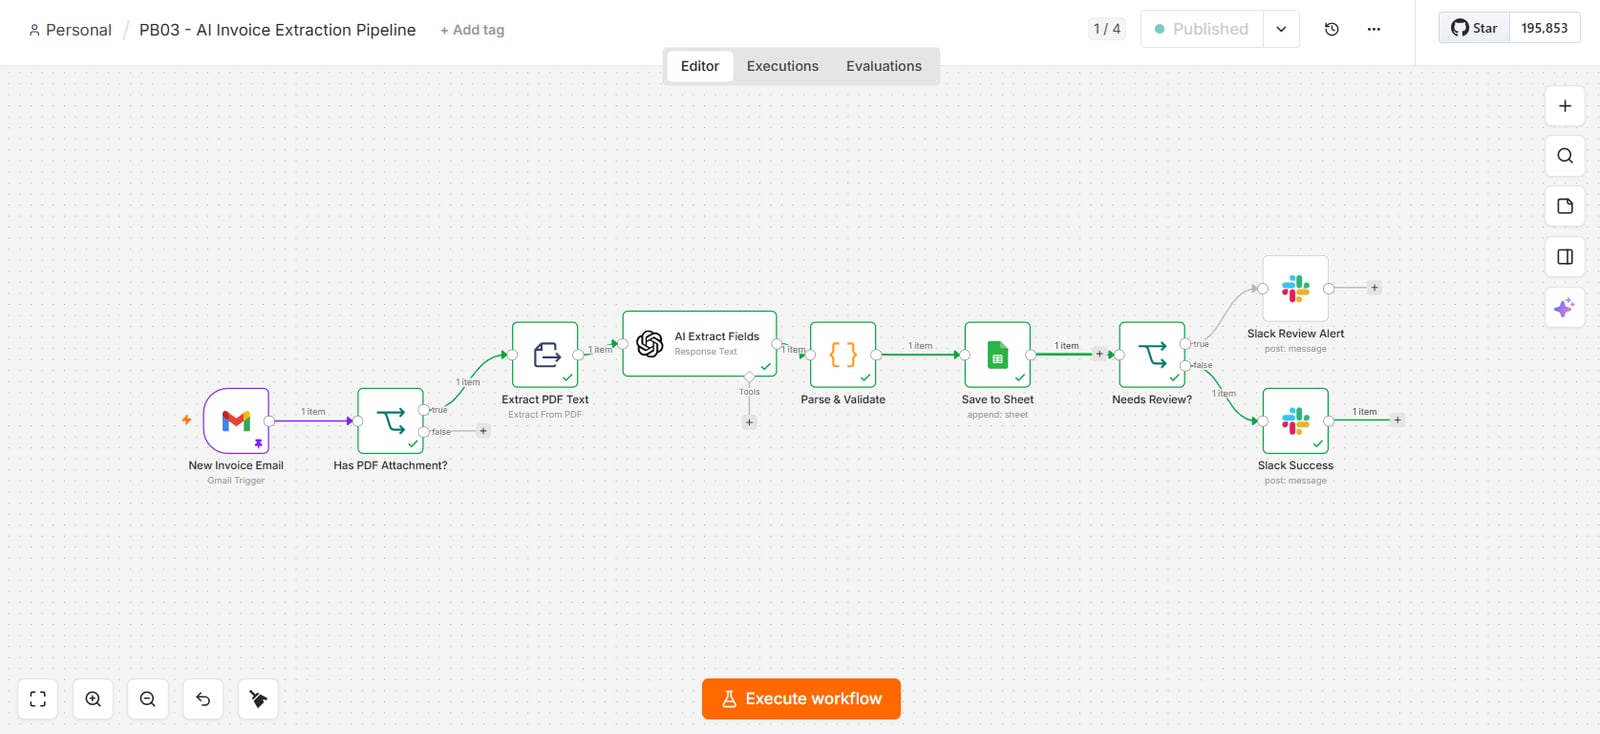Screen dimensions: 1600x734
Task: Click the Add tag link
Action: (472, 30)
